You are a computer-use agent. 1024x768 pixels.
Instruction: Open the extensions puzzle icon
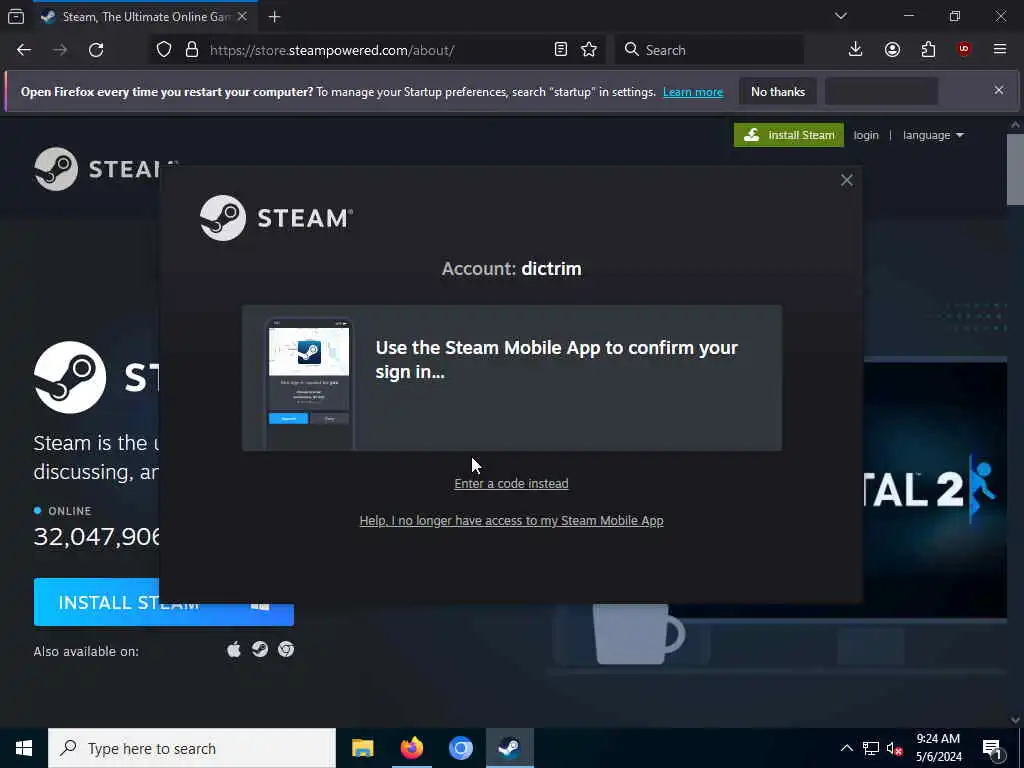point(928,50)
